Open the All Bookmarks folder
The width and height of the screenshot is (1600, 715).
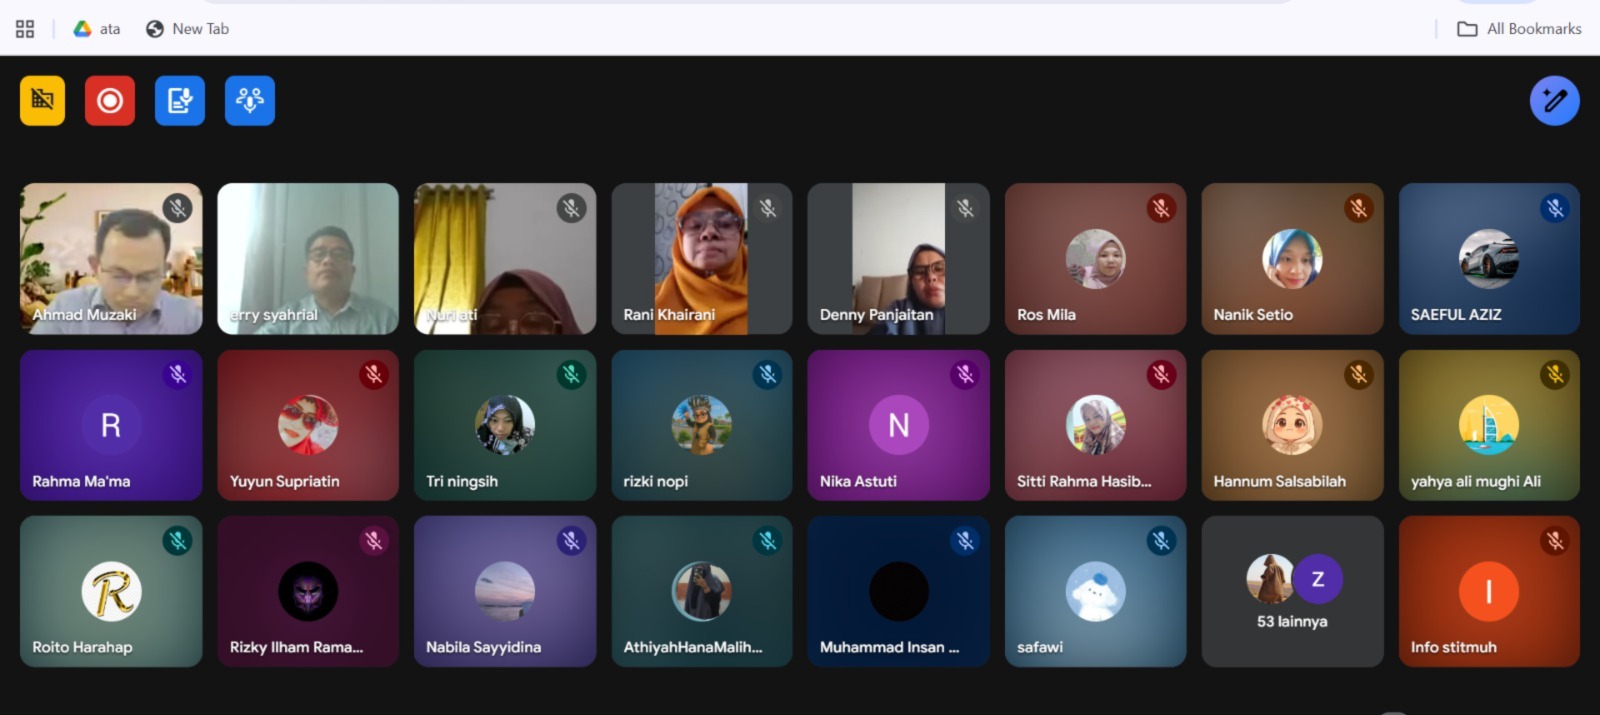pos(1519,29)
